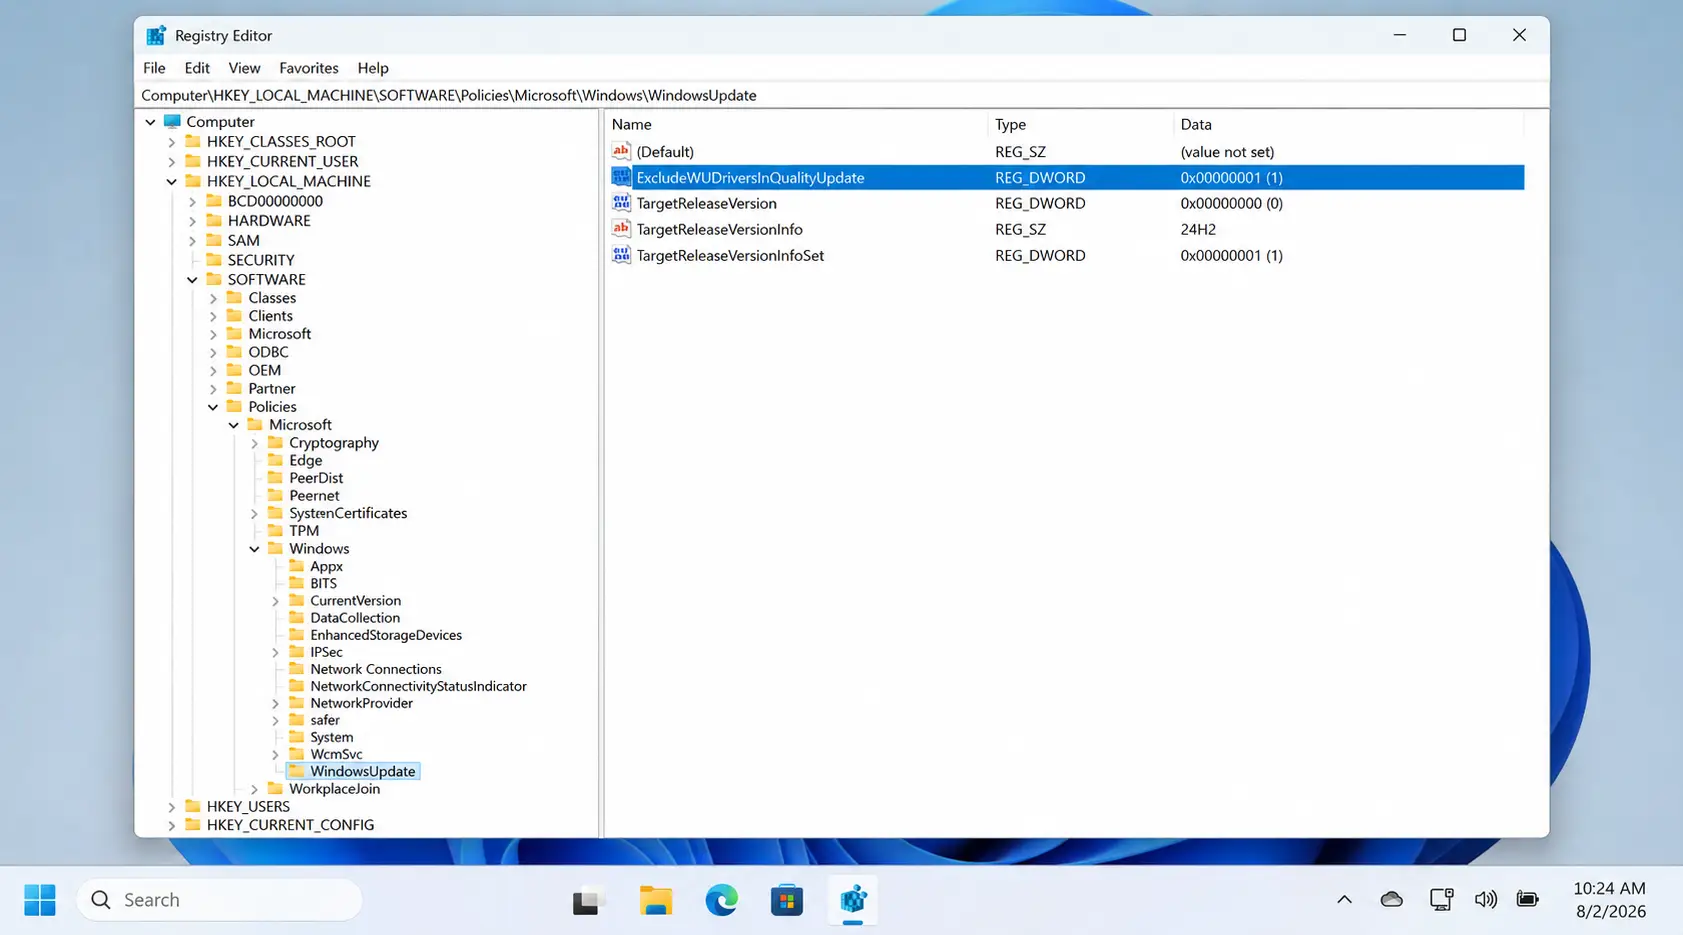Open the volume control tray icon

tap(1486, 900)
